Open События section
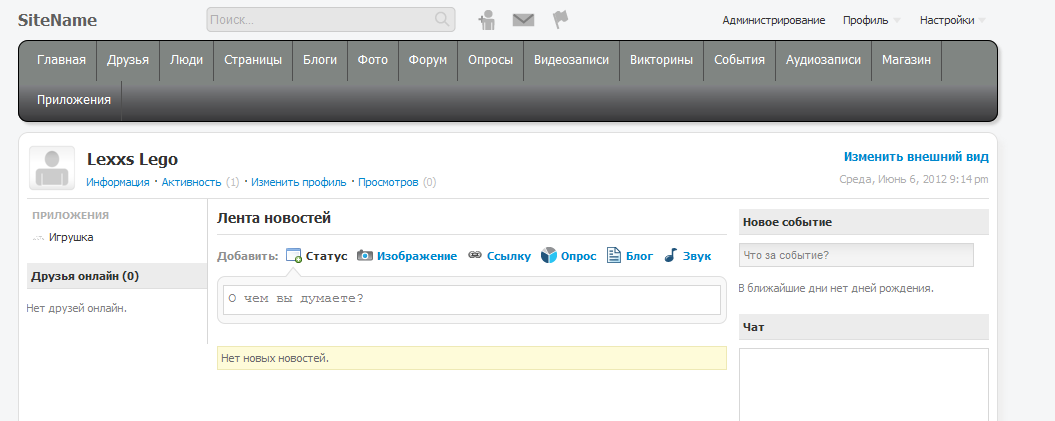 [x=739, y=60]
